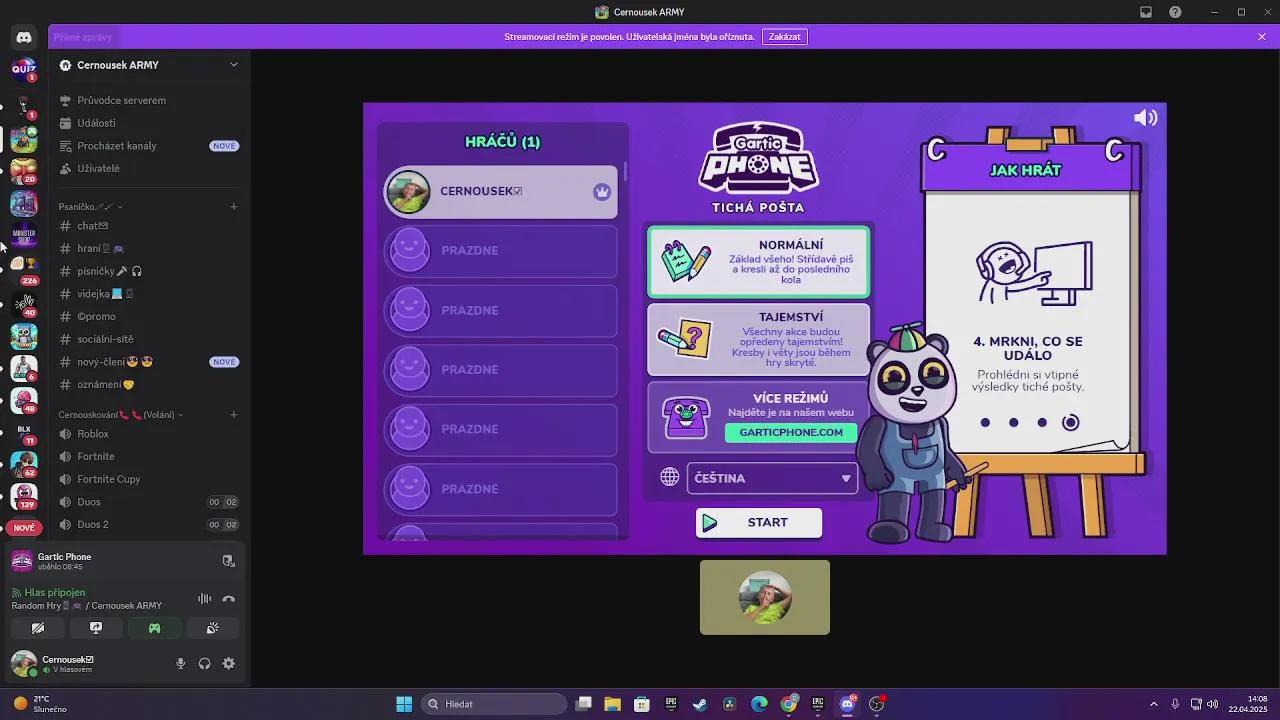Go to third how-to-play slide dot
Screen dimensions: 1280x720
[1042, 423]
